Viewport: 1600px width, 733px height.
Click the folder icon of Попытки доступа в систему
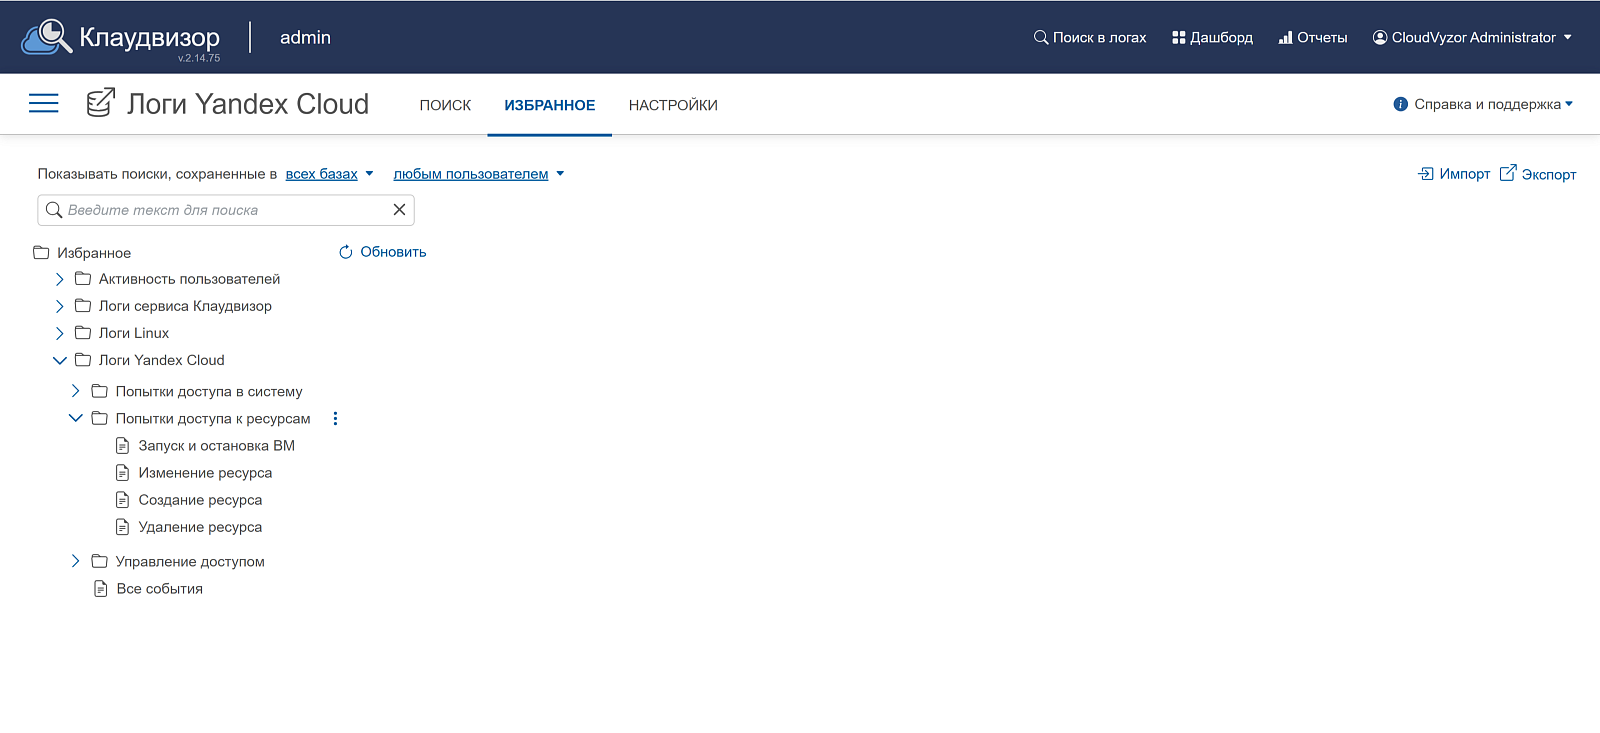(x=100, y=391)
